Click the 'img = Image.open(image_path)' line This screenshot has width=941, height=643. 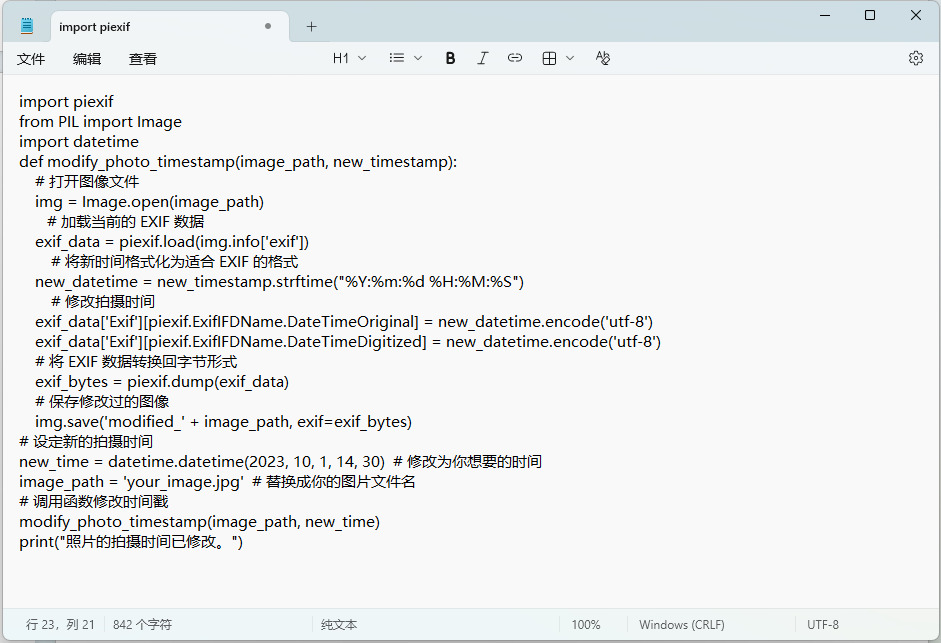[149, 202]
